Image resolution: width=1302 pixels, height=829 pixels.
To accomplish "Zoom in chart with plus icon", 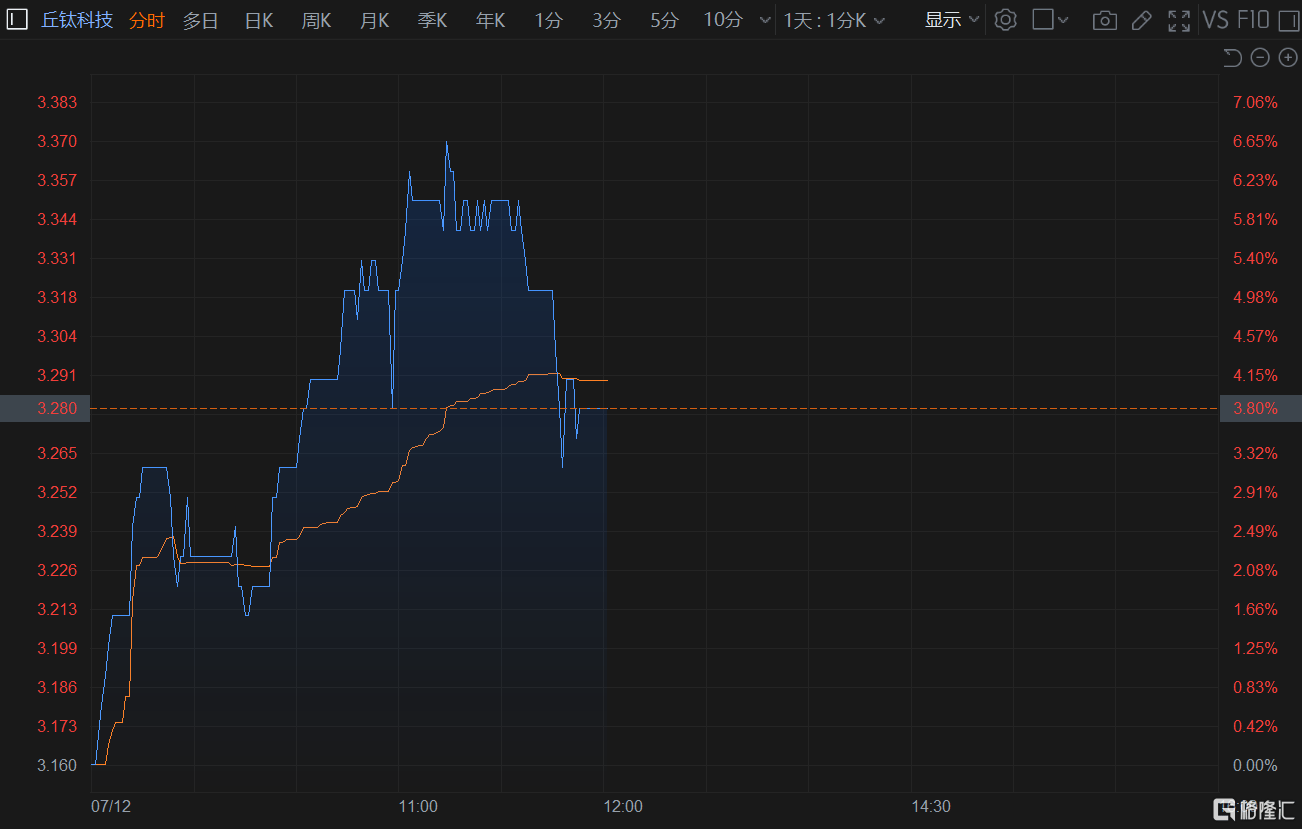I will [x=1288, y=58].
